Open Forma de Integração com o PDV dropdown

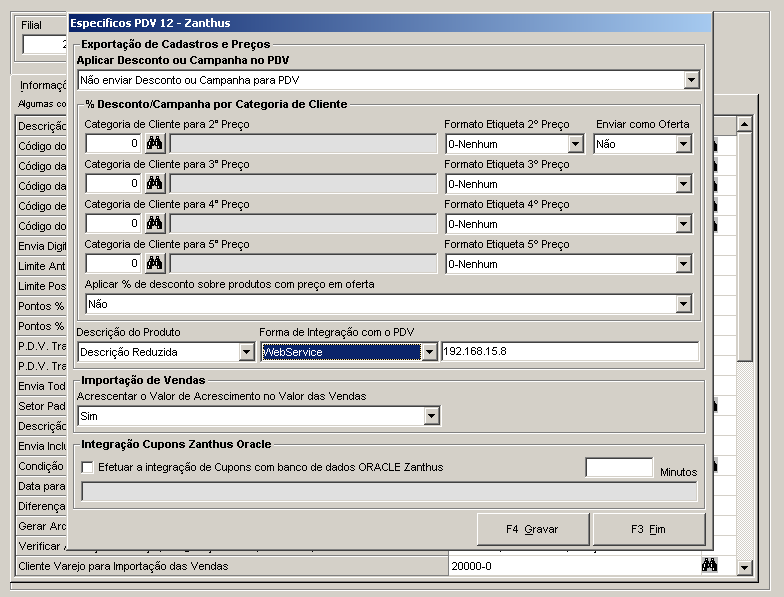(x=429, y=352)
